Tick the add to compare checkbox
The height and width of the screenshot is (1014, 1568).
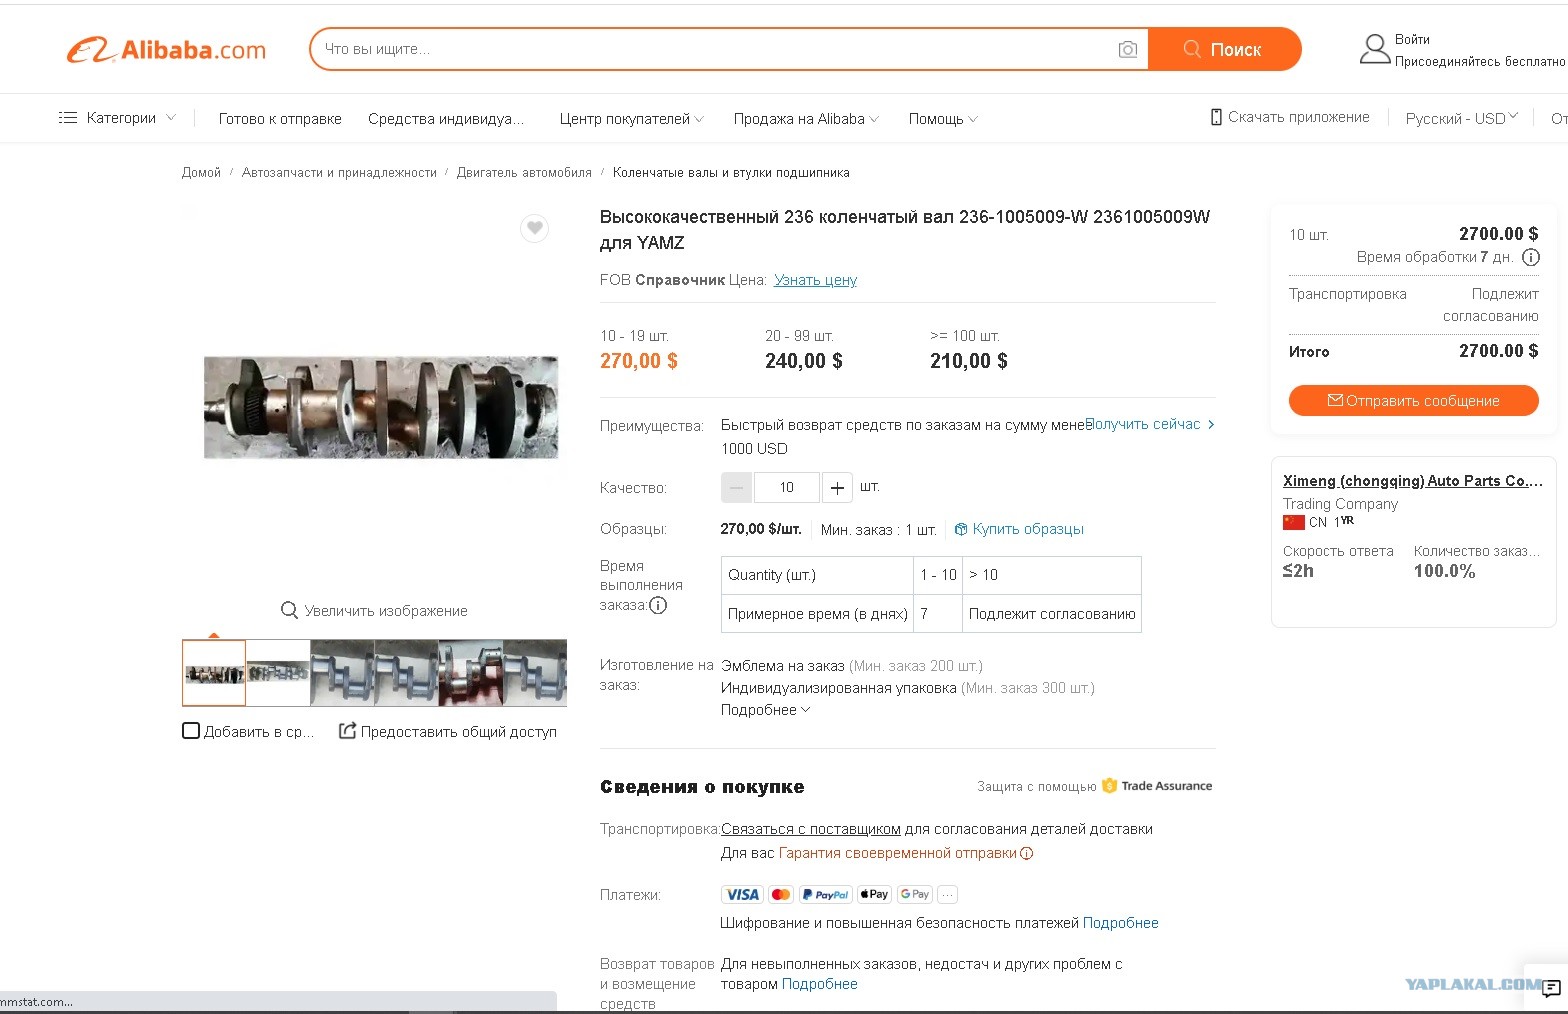(x=191, y=731)
